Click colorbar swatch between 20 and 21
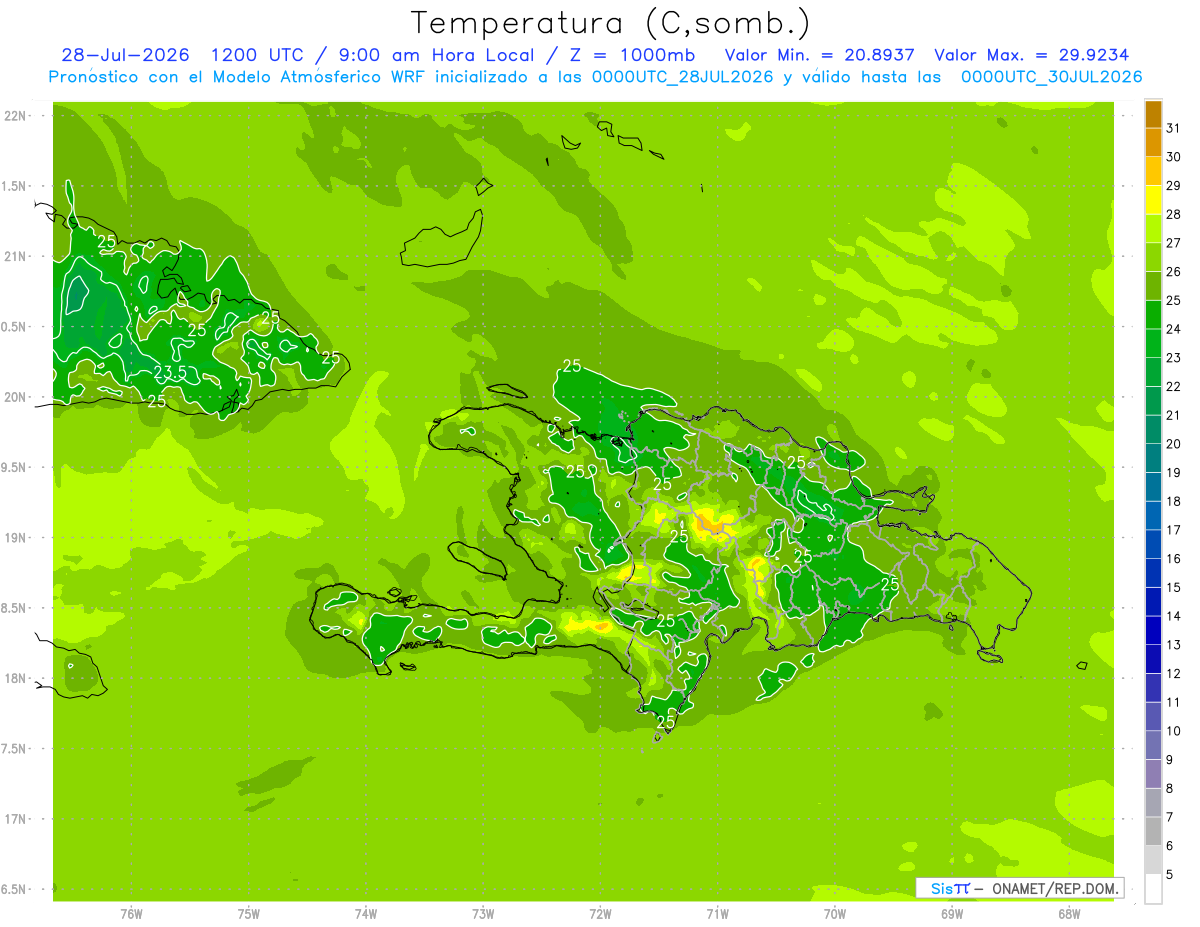Image resolution: width=1200 pixels, height=927 pixels. (x=1153, y=429)
